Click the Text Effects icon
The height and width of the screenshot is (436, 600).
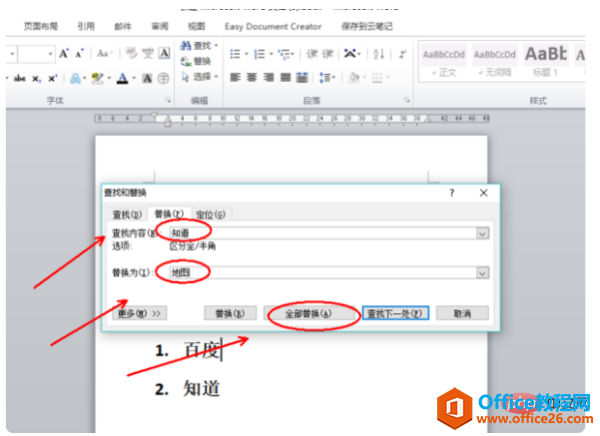(x=76, y=79)
